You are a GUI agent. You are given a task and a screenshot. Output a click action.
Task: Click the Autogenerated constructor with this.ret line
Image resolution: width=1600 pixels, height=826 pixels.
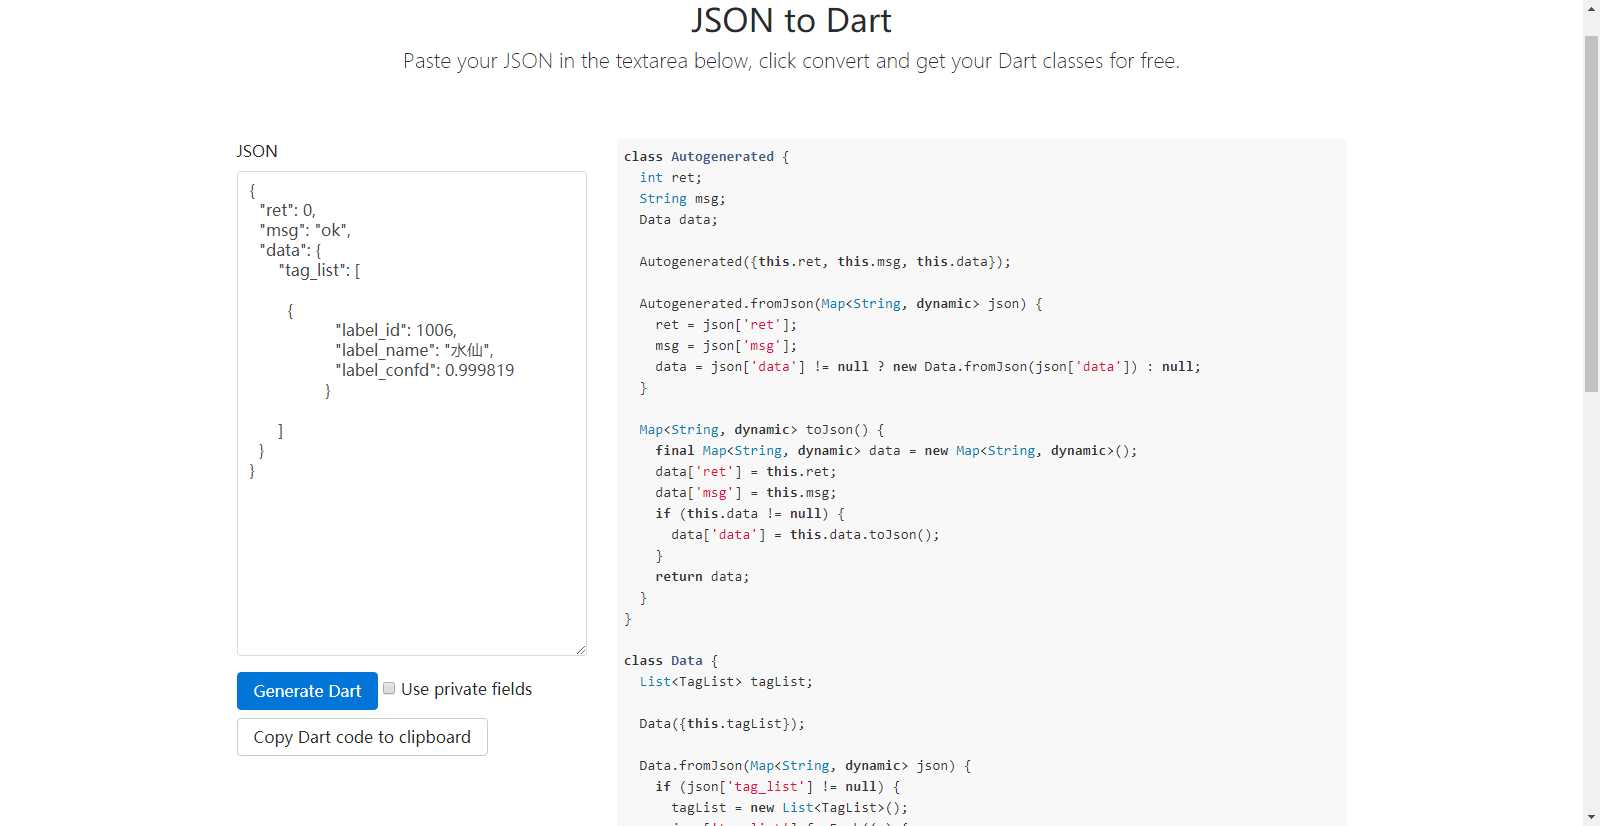point(825,262)
